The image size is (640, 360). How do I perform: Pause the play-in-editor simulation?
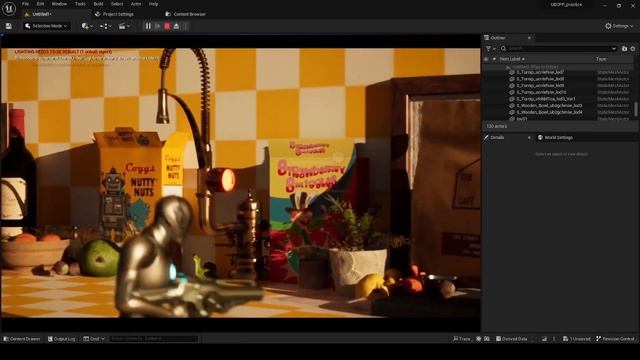pos(148,26)
